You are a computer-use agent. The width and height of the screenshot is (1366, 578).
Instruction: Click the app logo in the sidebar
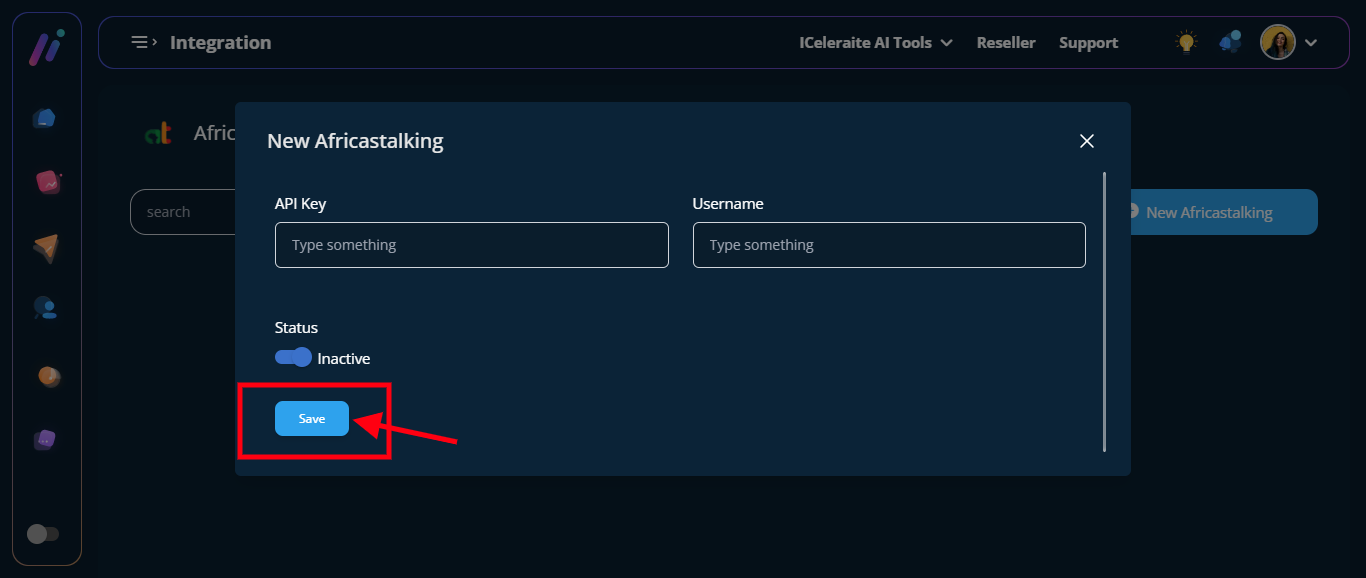(46, 47)
